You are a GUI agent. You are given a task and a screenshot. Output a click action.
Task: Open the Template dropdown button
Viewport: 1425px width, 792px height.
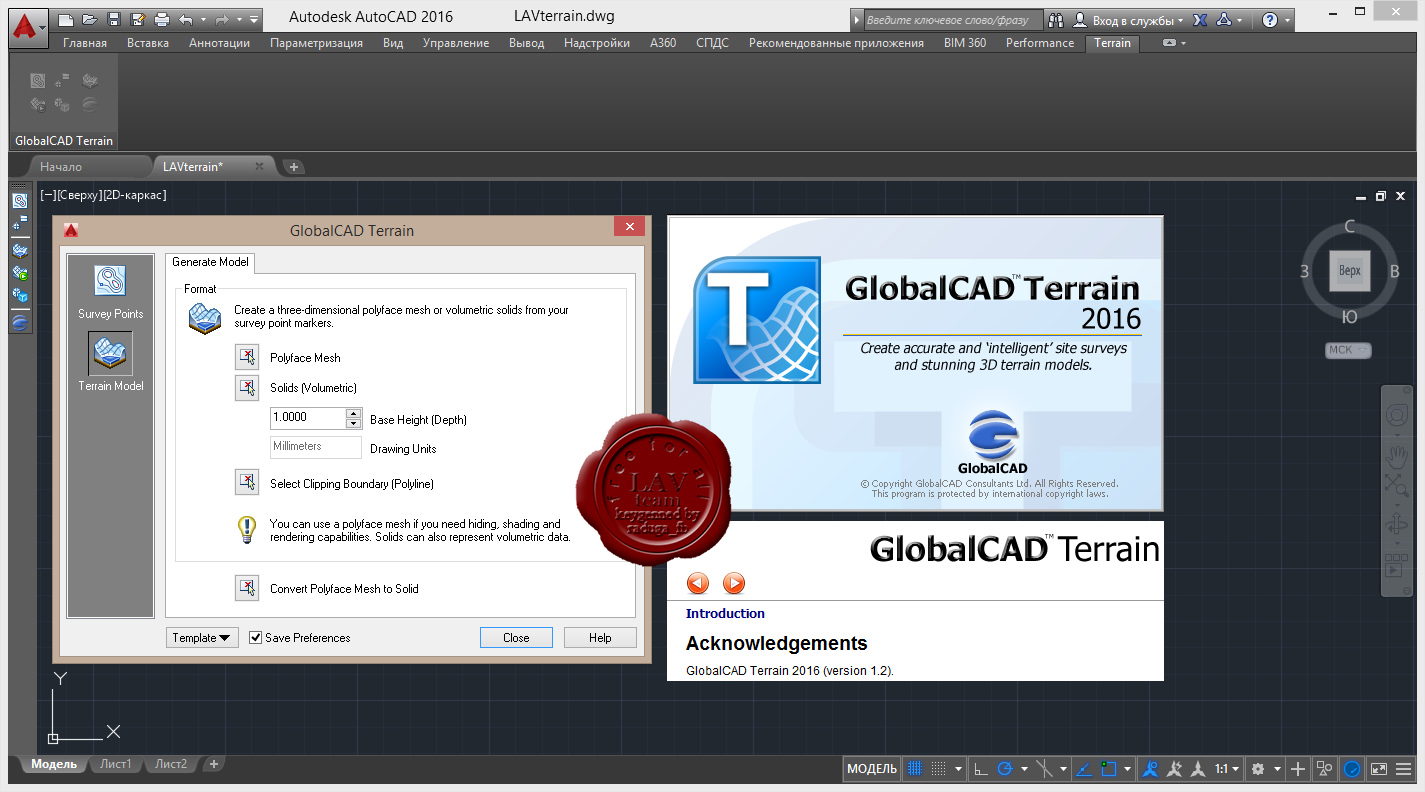(x=202, y=638)
